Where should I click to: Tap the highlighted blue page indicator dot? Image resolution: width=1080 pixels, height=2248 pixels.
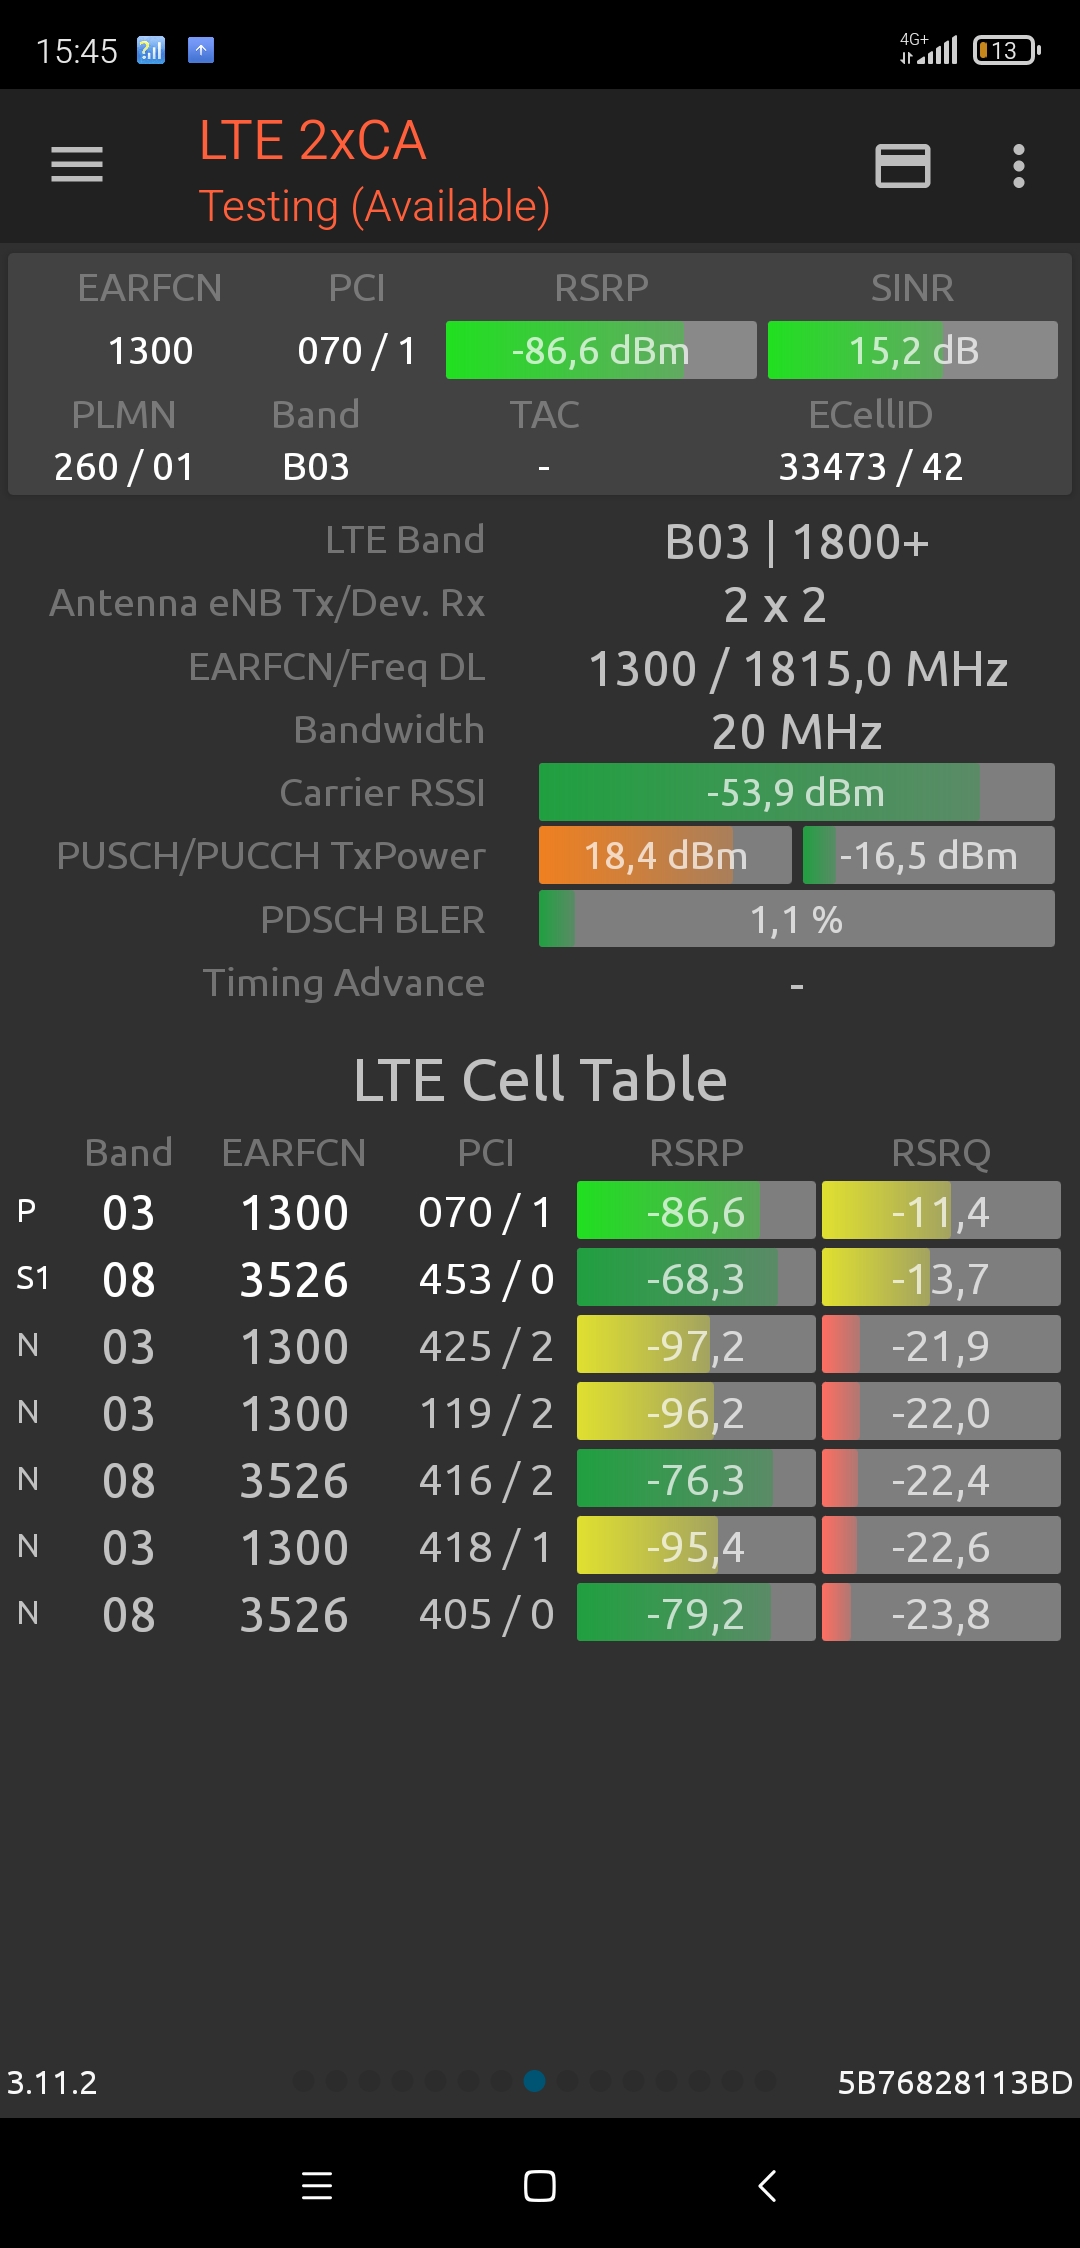tap(535, 2081)
